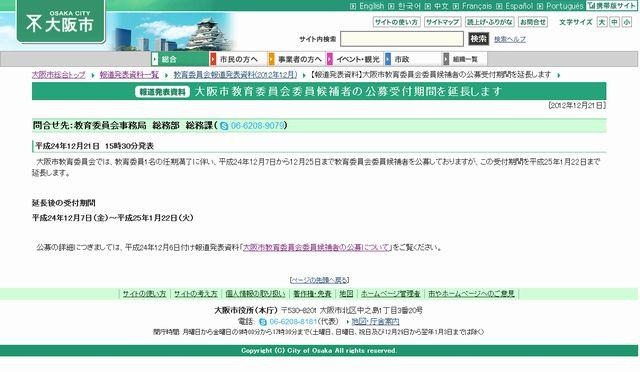640x372 pixels.
Task: Open サイトの使い方 in the header
Action: (x=396, y=22)
